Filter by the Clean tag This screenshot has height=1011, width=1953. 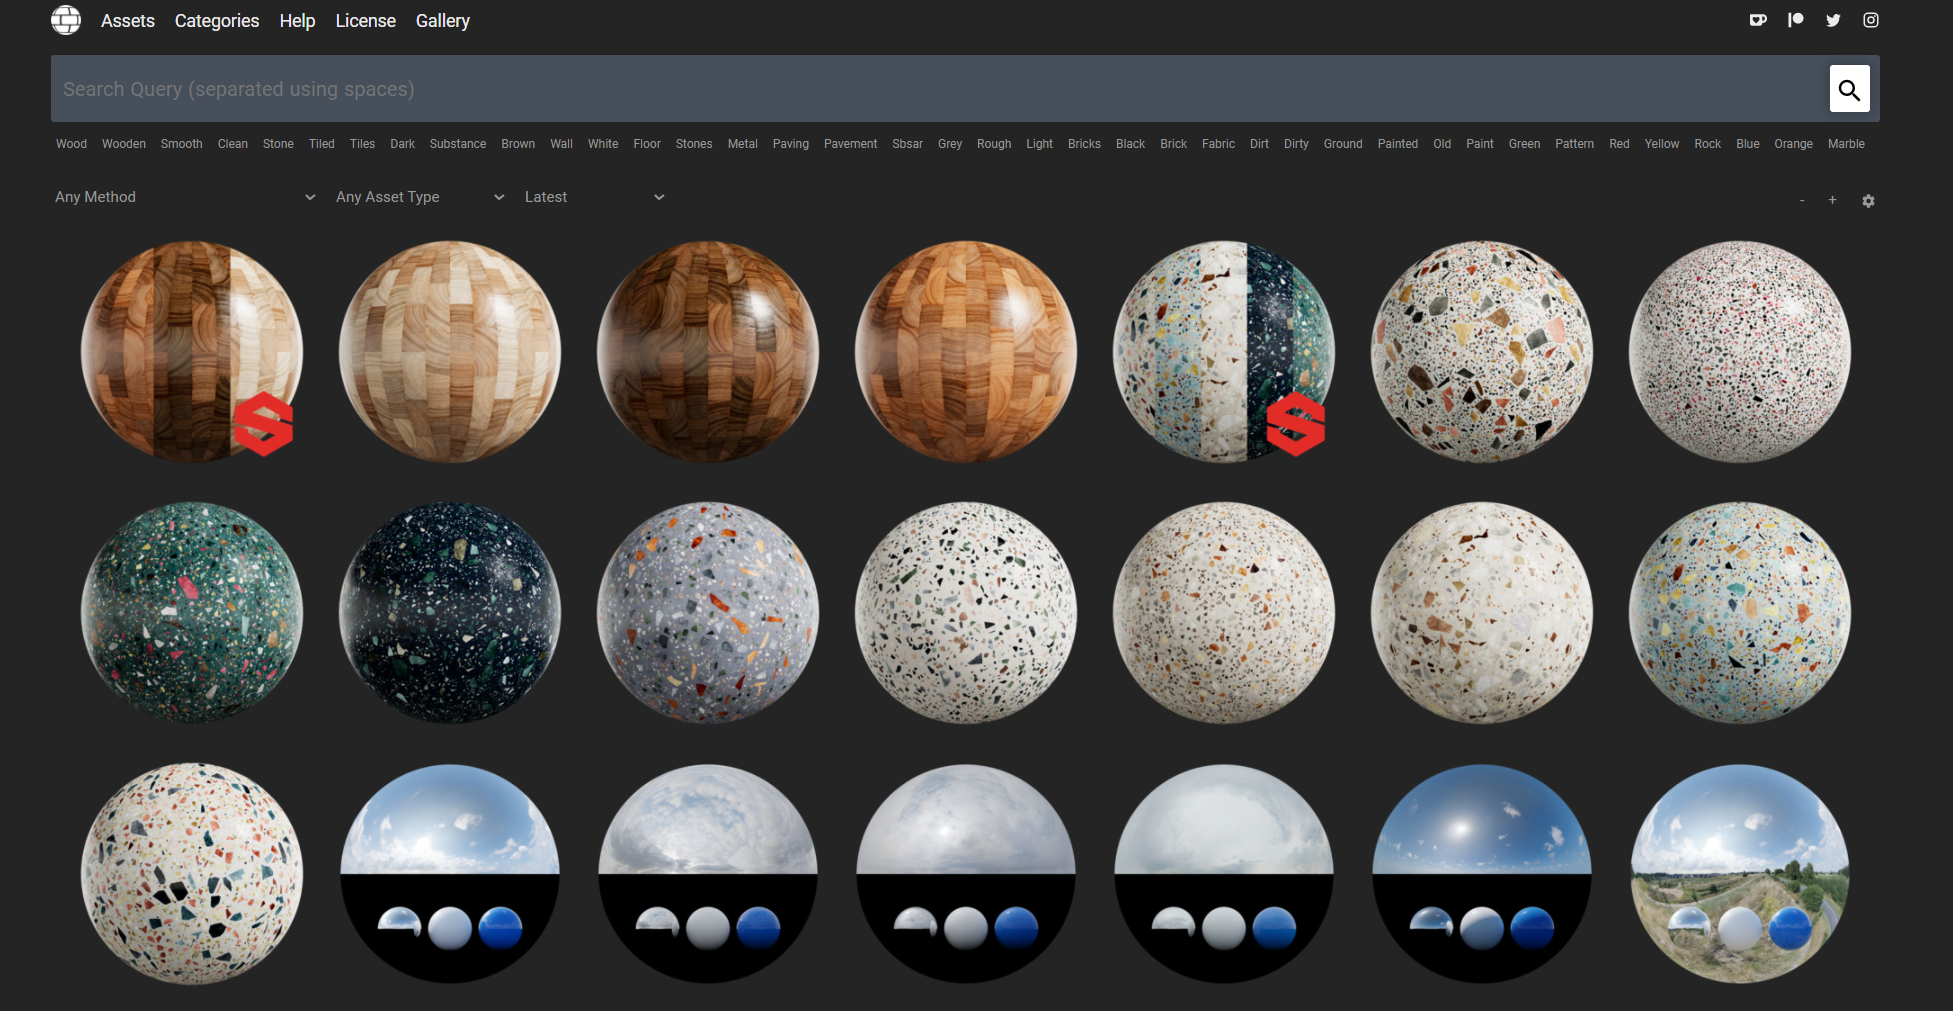[233, 144]
